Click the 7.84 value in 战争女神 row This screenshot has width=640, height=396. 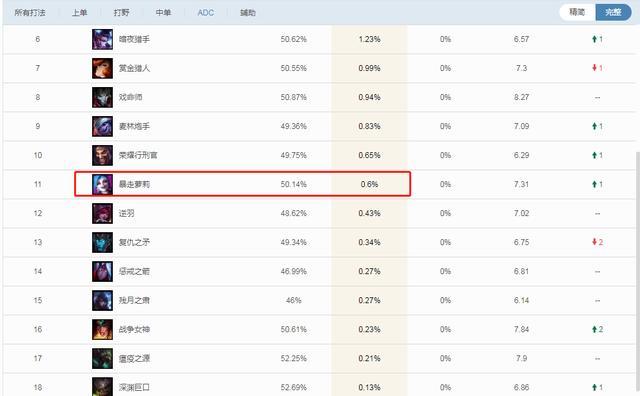pos(521,329)
